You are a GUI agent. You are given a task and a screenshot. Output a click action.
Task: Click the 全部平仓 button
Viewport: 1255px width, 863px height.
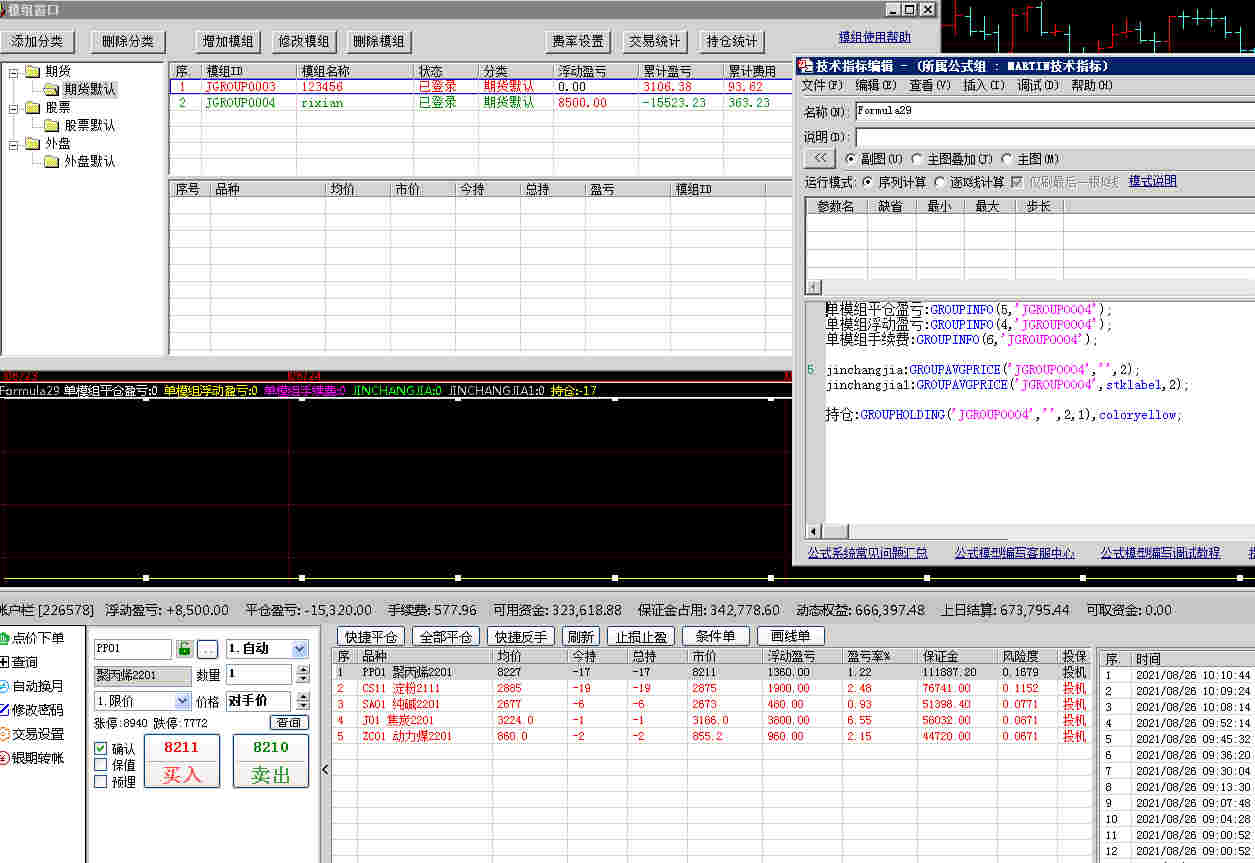click(445, 637)
